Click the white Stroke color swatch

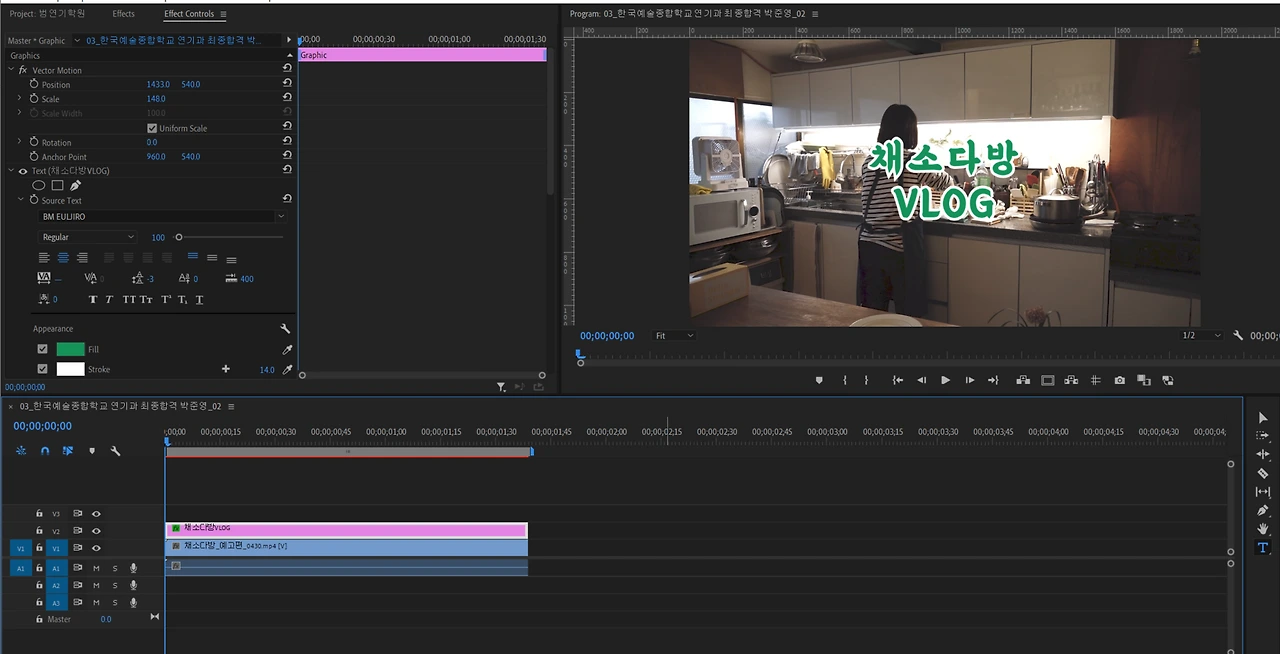click(x=70, y=369)
